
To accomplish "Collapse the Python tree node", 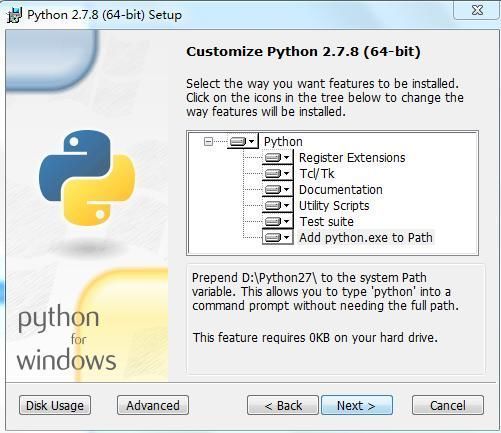I will 208,142.
